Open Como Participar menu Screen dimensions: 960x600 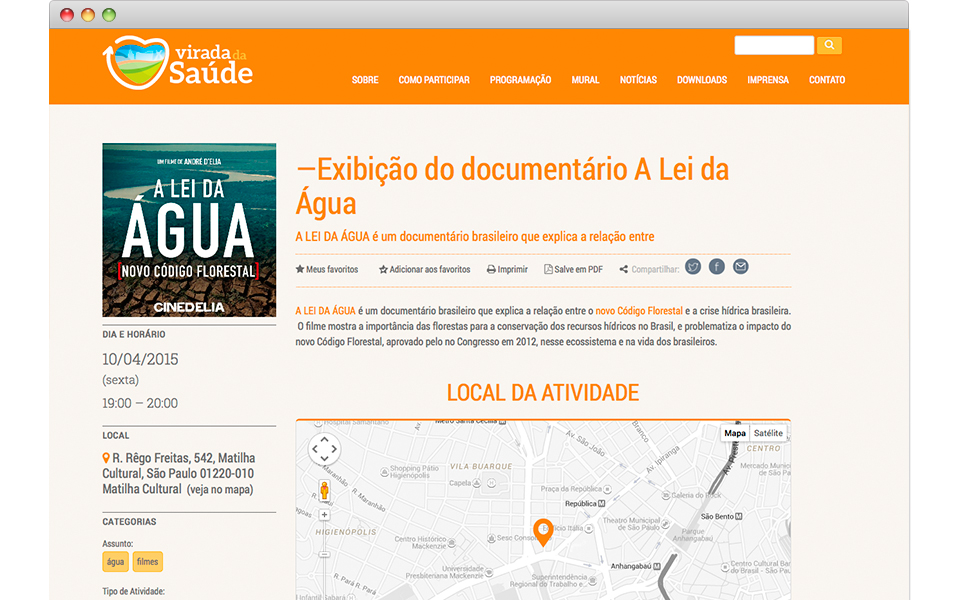tap(434, 80)
